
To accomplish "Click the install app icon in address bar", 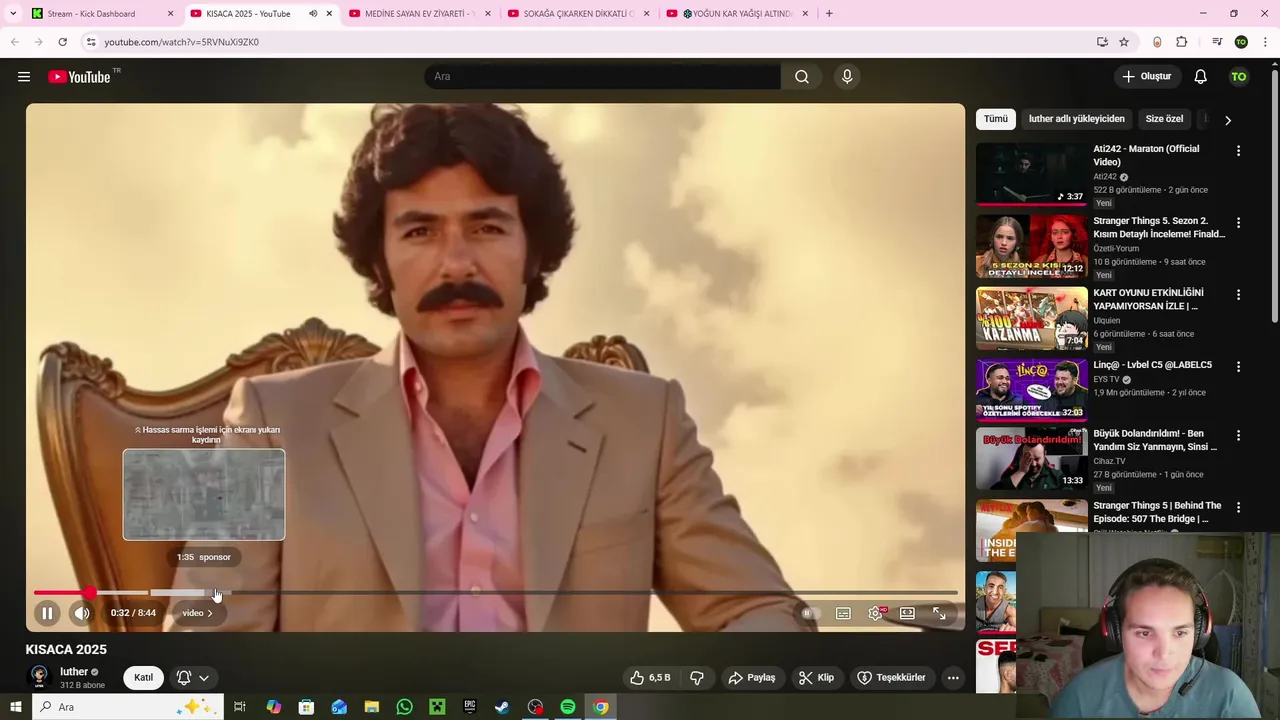I will (1102, 42).
